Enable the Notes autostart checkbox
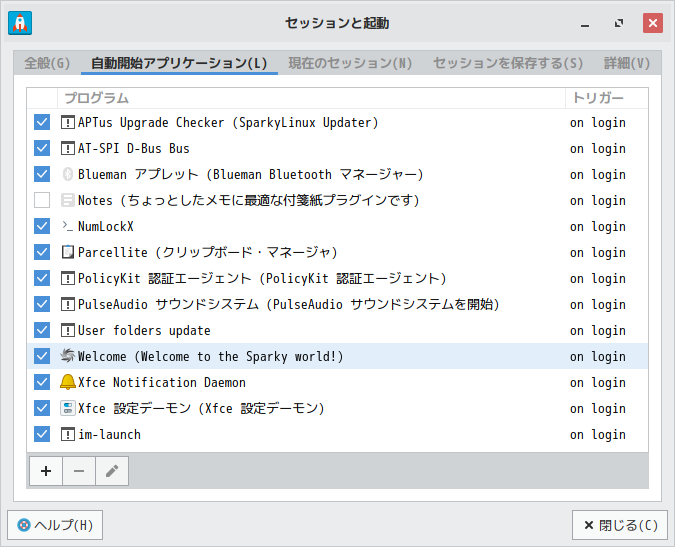 coord(42,200)
